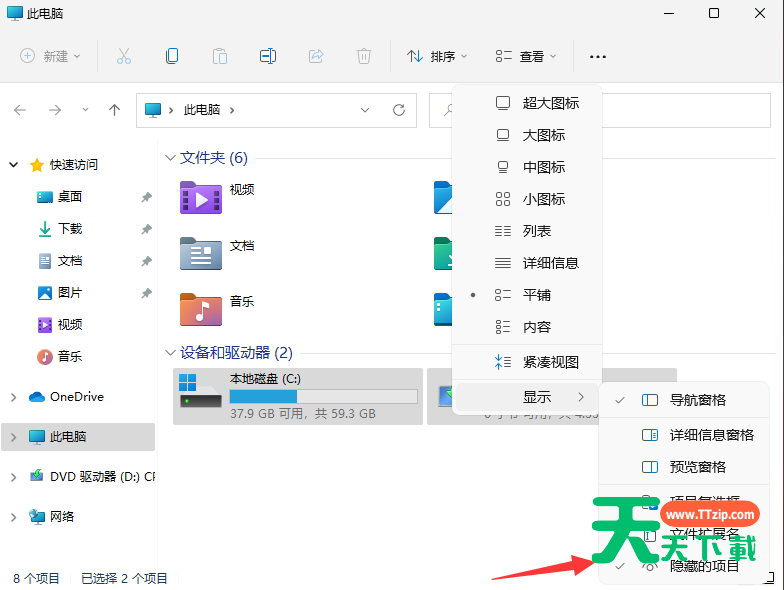Collapse the 文件夹 group header

[x=168, y=158]
